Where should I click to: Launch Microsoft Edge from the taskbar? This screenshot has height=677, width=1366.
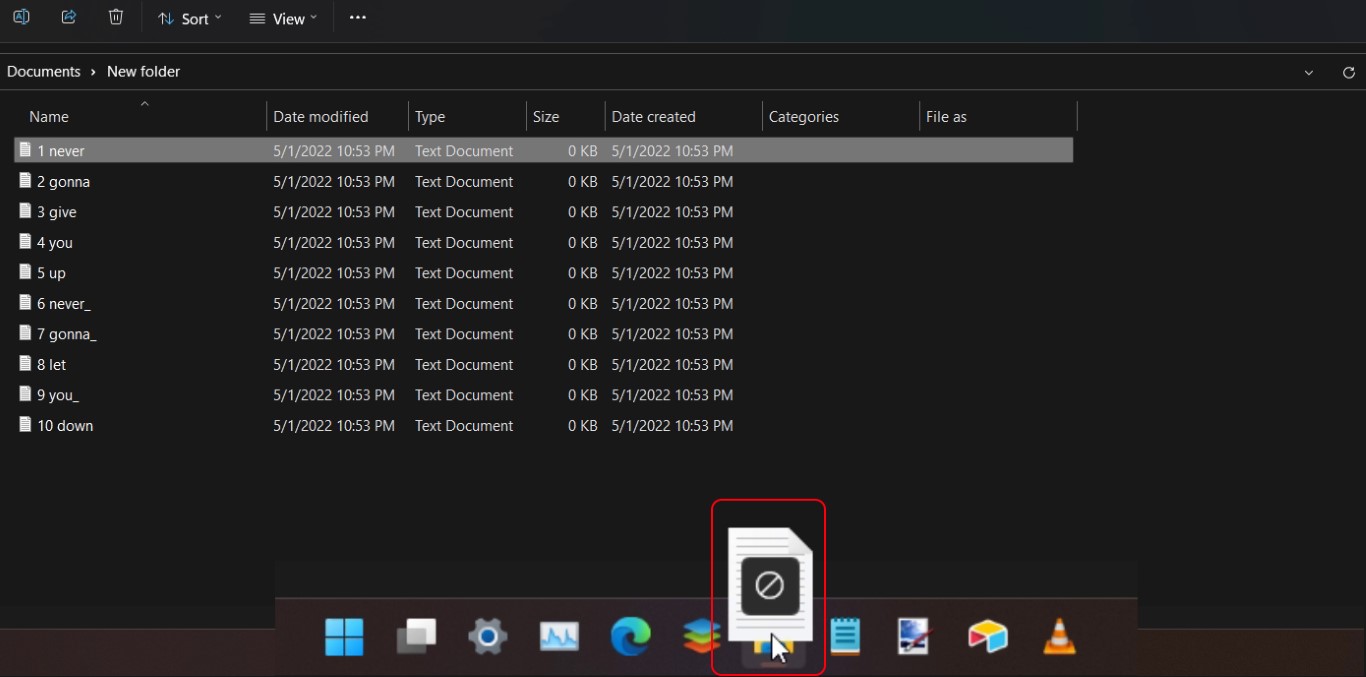point(631,636)
